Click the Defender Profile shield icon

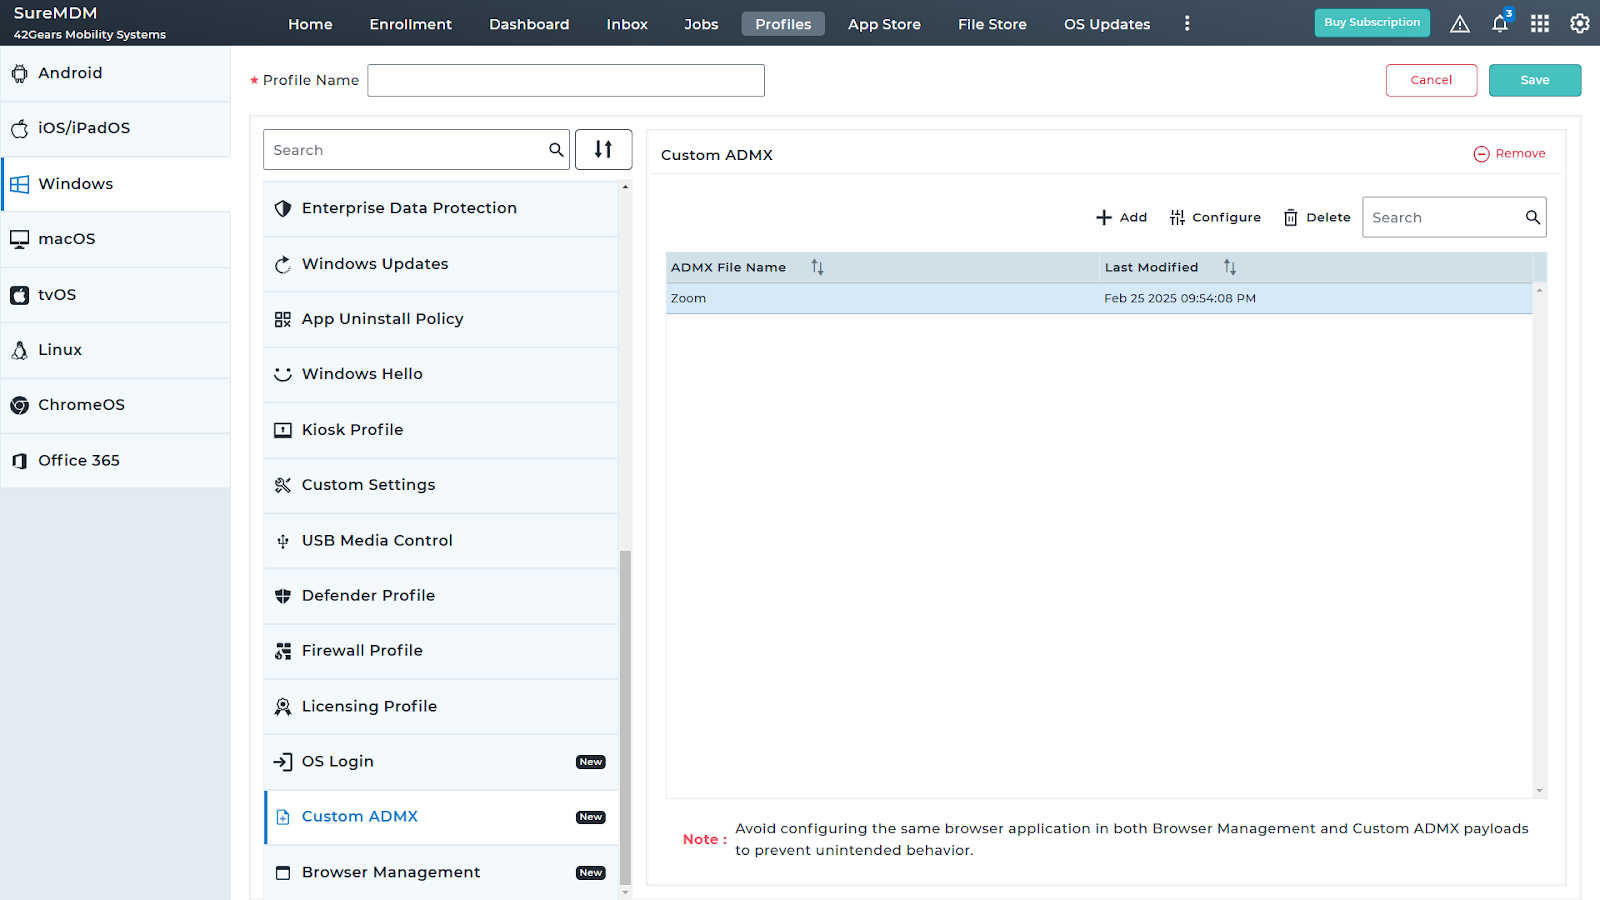(283, 596)
